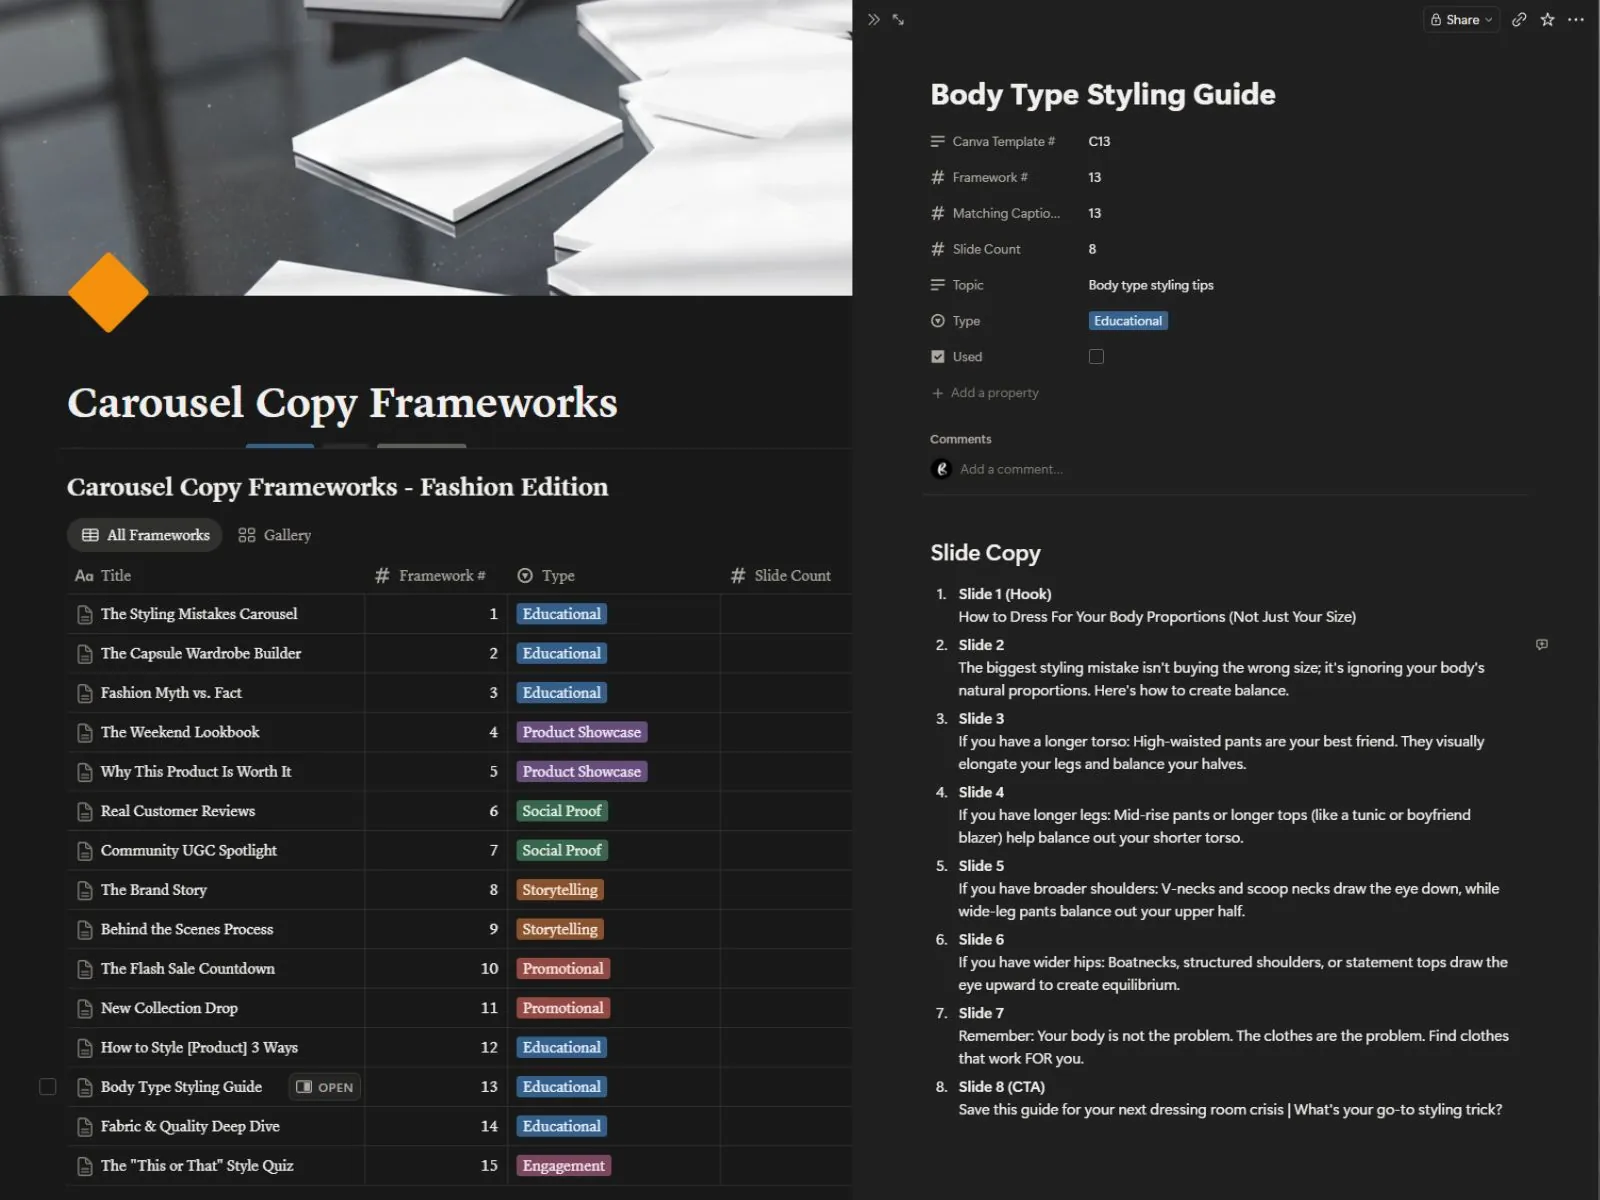The height and width of the screenshot is (1200, 1600).
Task: Click Add a property
Action: click(x=985, y=393)
